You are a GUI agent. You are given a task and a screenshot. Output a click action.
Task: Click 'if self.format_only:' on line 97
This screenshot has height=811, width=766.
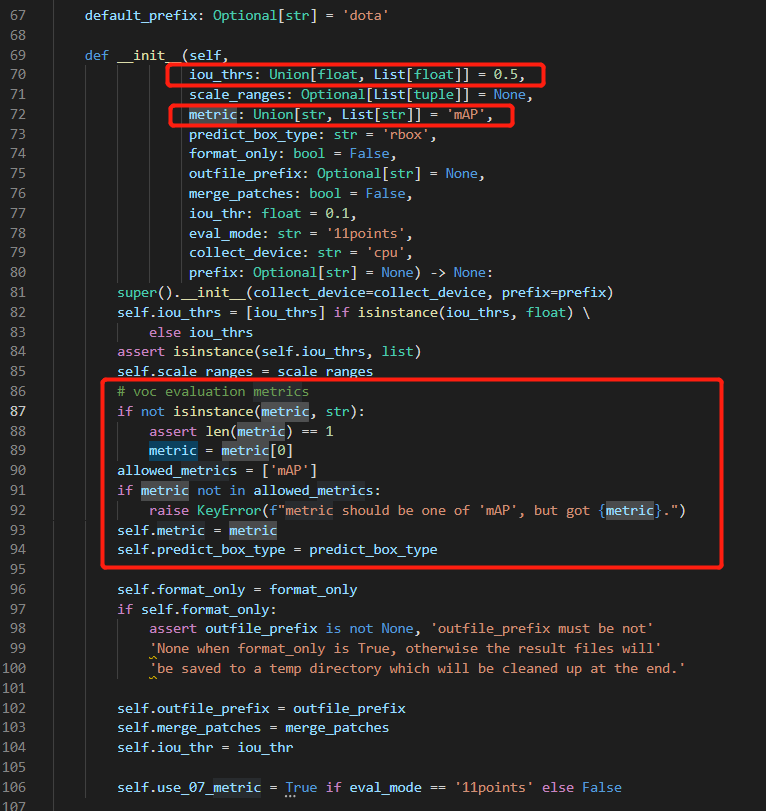[197, 610]
